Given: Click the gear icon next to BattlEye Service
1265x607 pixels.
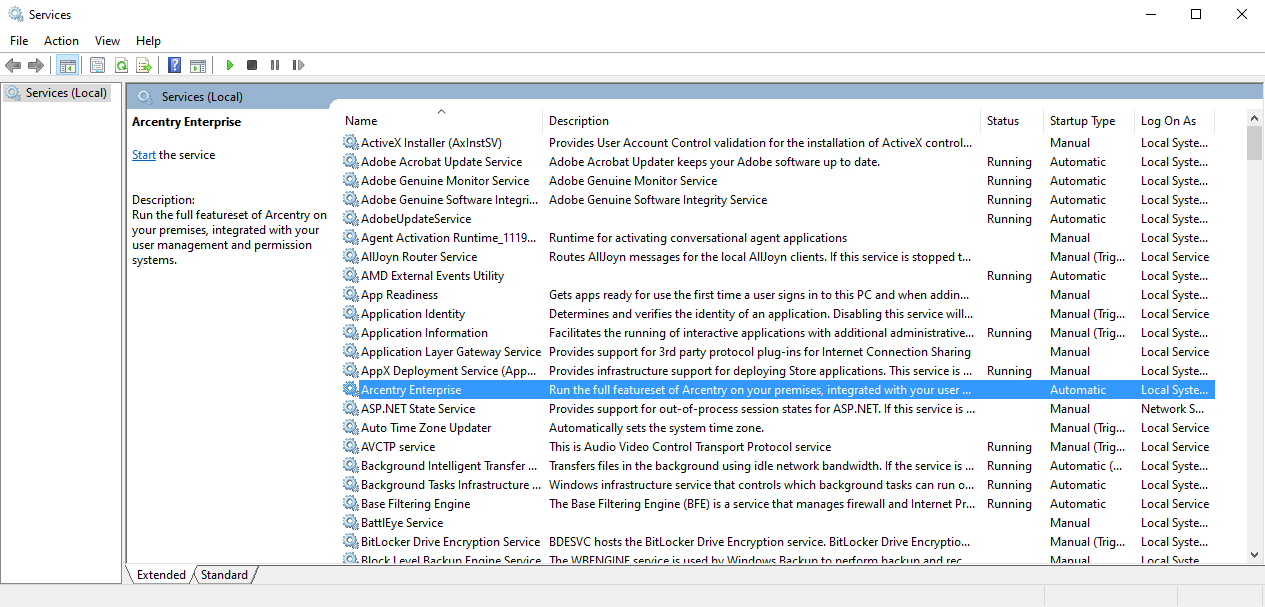Looking at the screenshot, I should click(350, 523).
